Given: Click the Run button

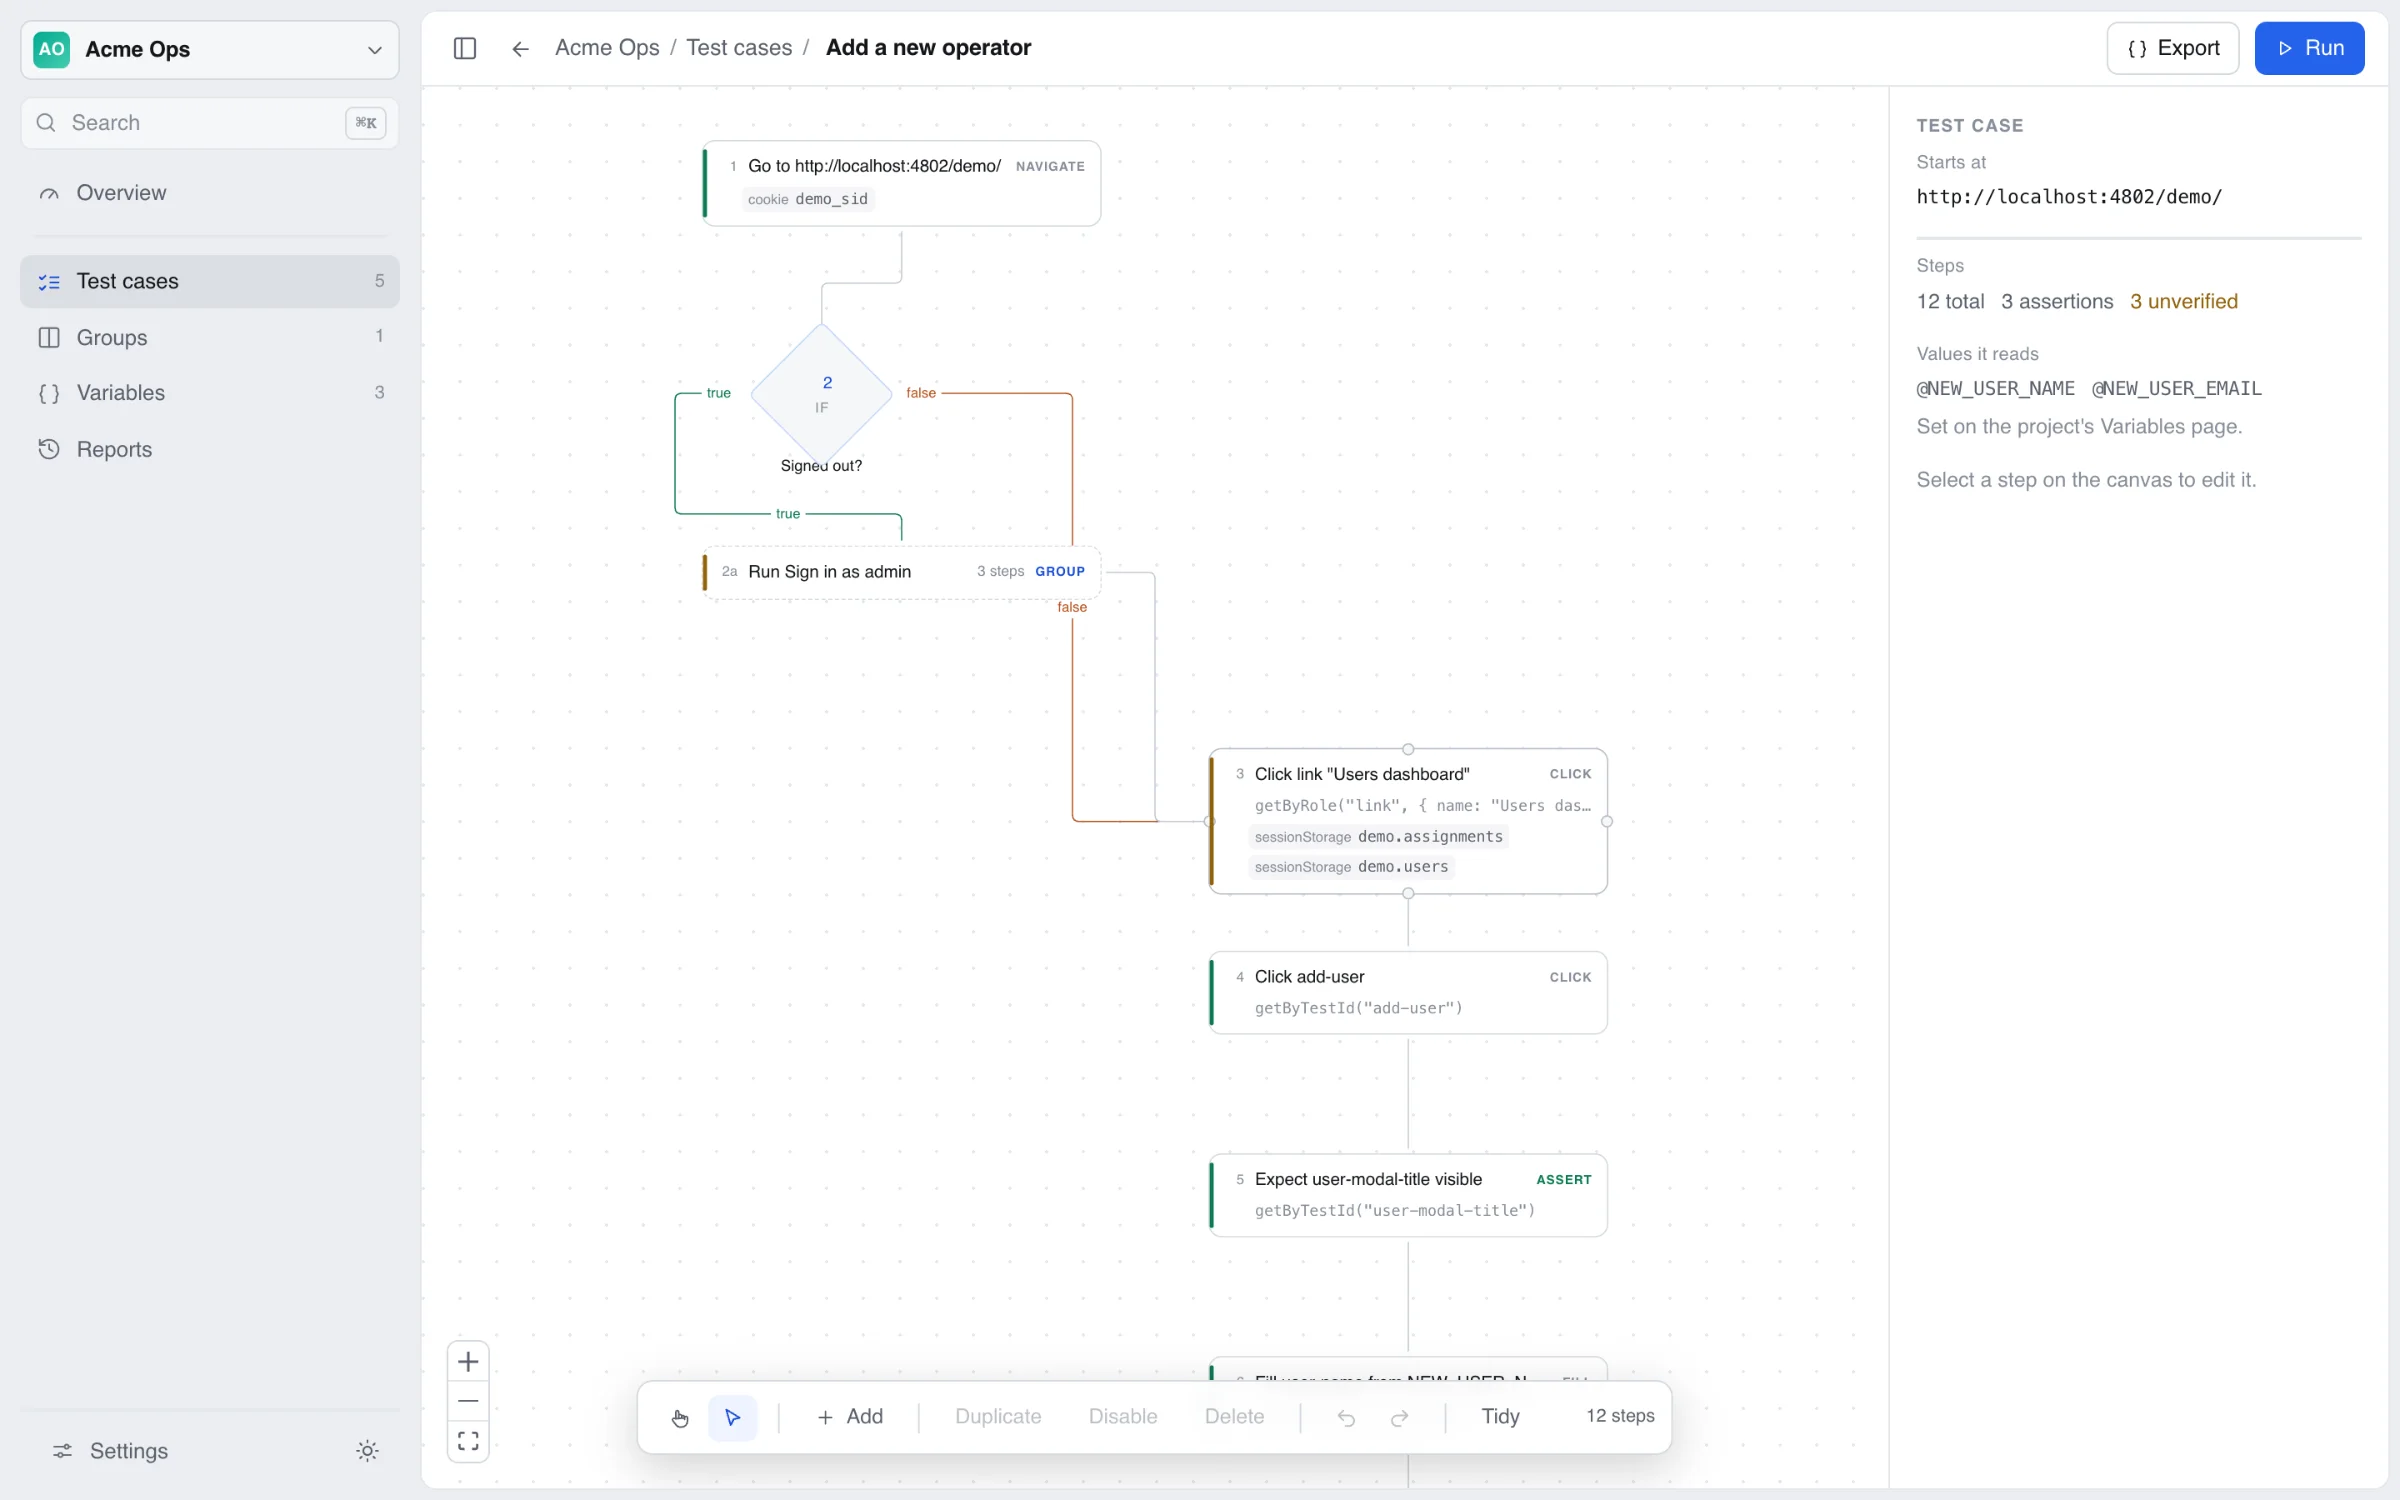Looking at the screenshot, I should click(x=2309, y=48).
